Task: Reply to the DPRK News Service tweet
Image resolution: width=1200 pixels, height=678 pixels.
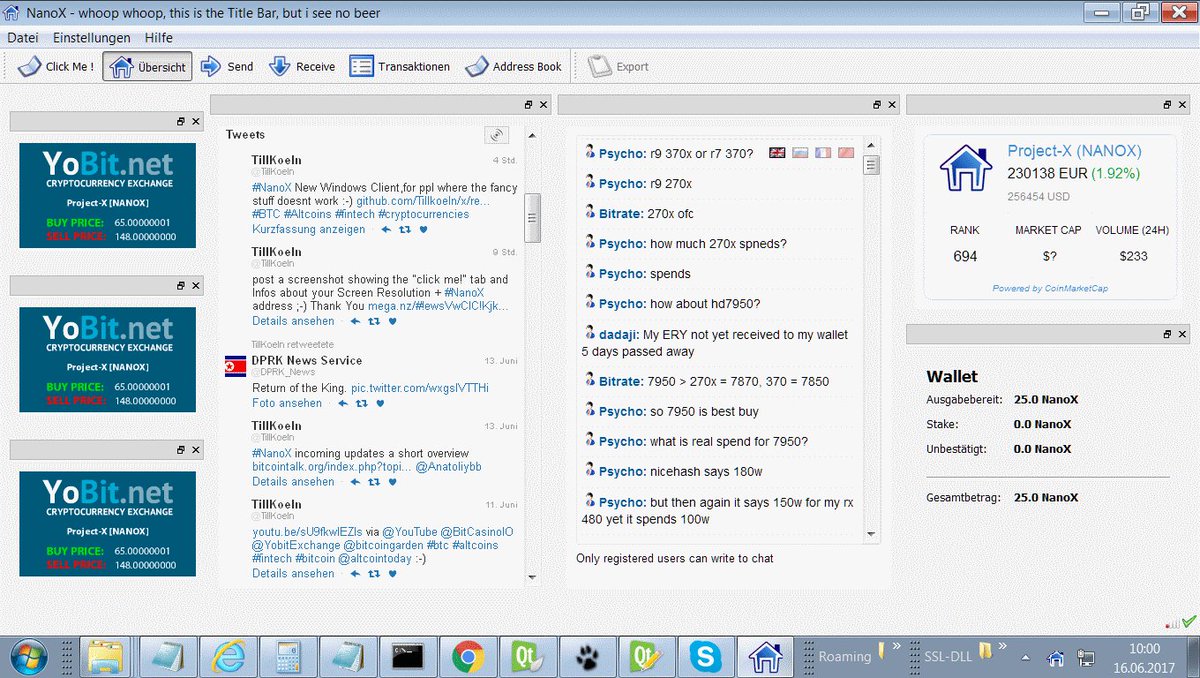Action: tap(343, 403)
